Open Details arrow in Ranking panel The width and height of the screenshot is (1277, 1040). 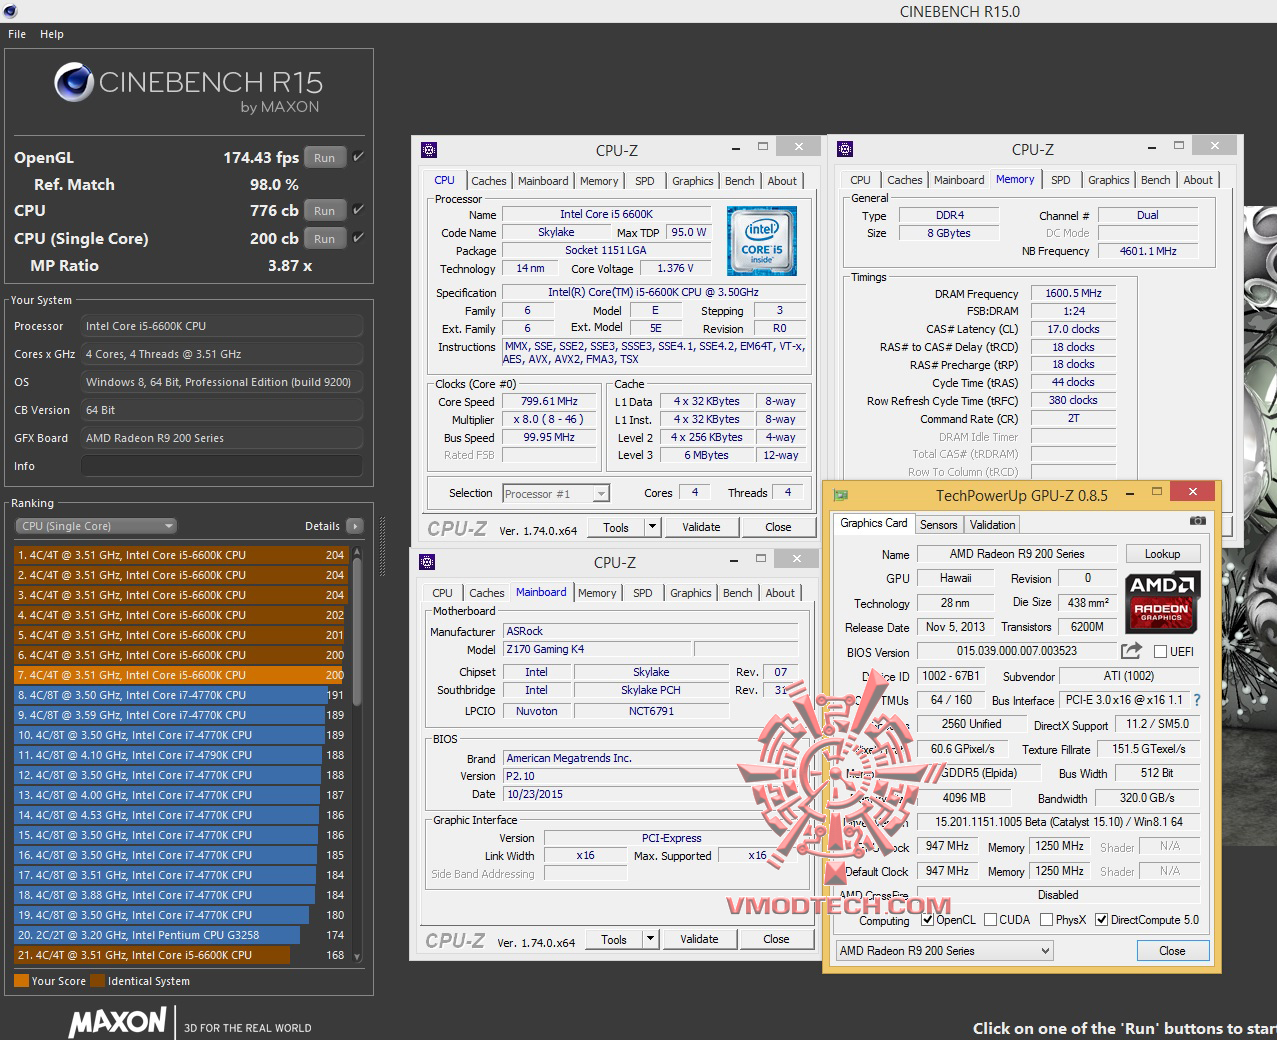355,526
